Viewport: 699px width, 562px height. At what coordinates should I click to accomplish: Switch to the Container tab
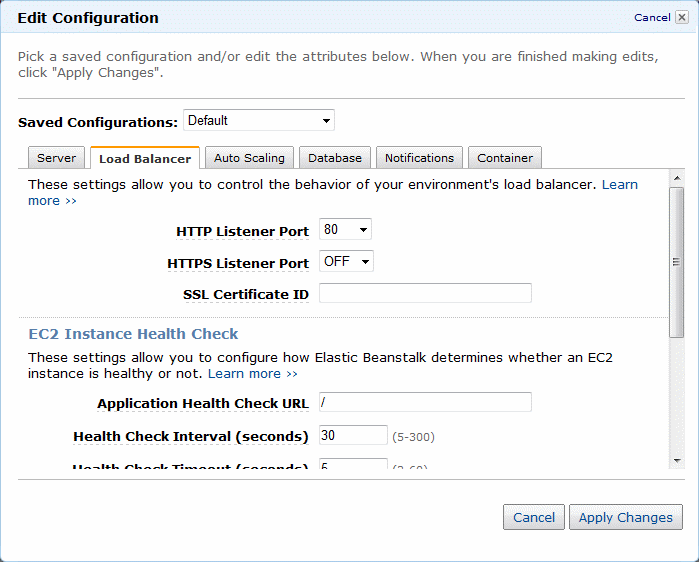coord(505,158)
